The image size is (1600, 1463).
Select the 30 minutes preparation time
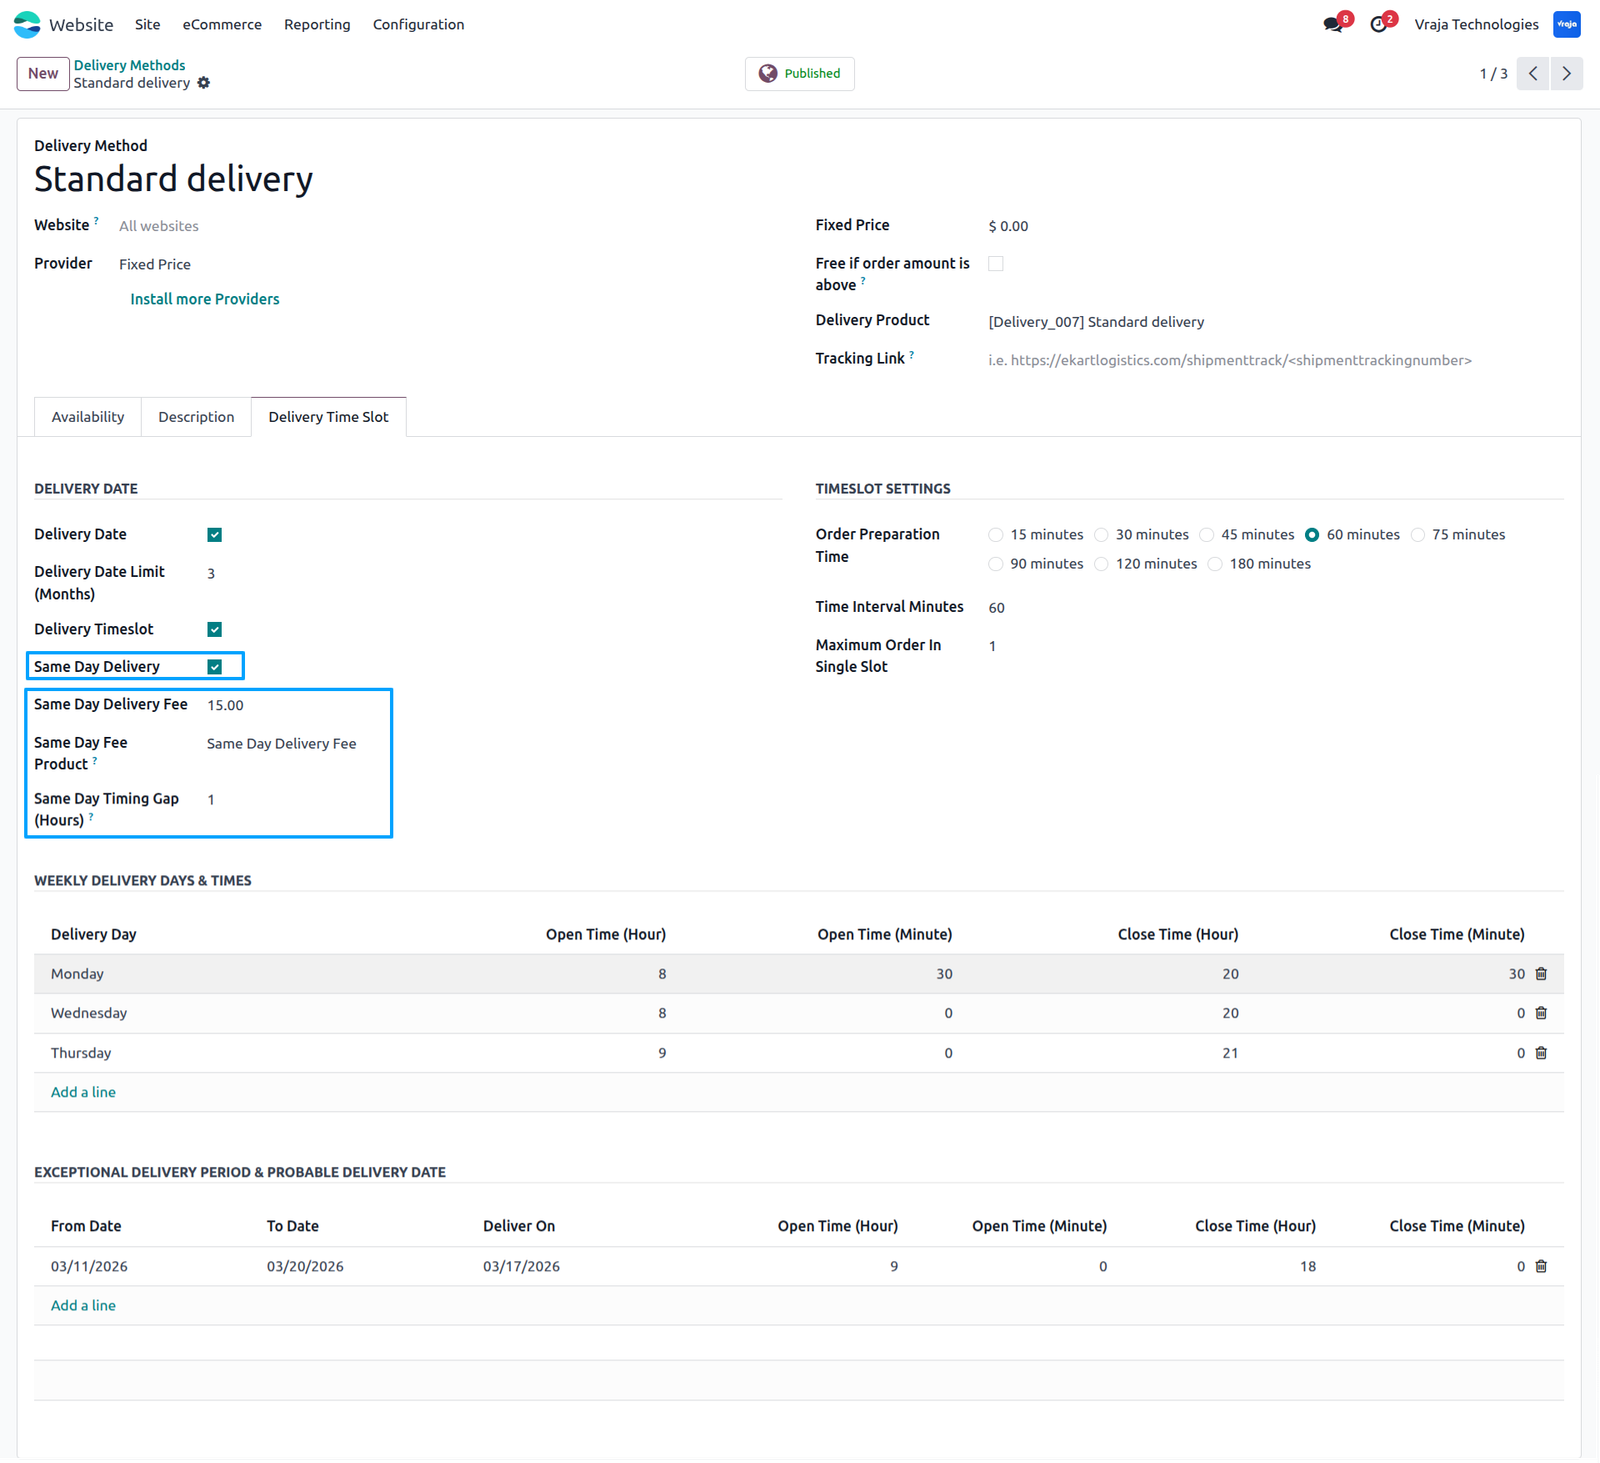[x=1102, y=535]
